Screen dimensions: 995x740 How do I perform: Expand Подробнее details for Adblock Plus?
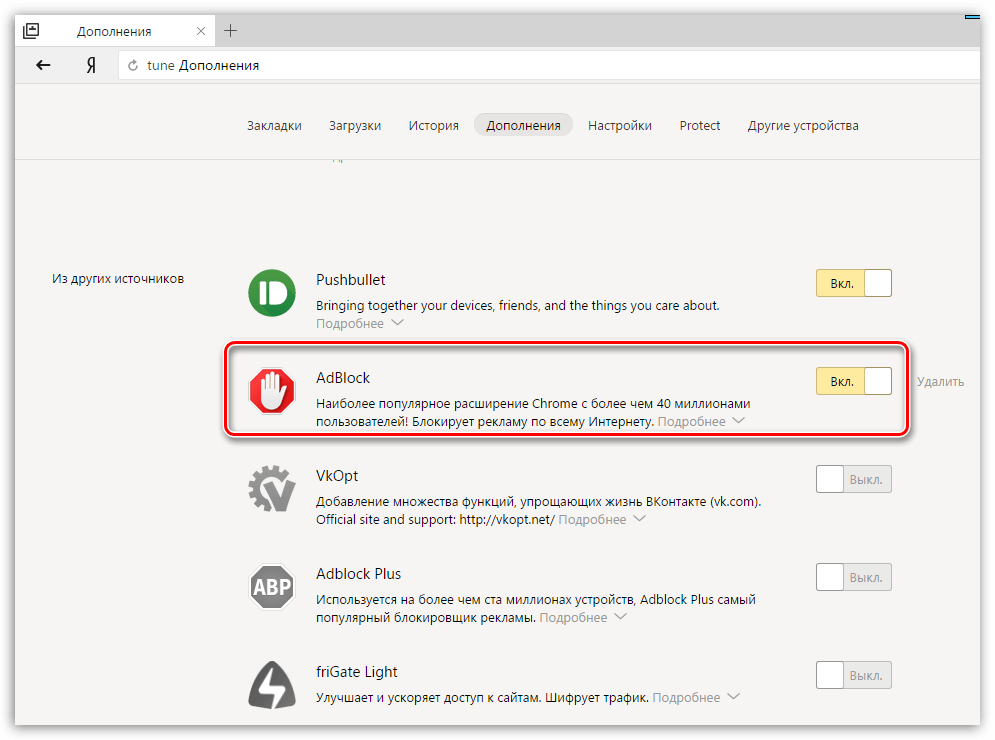(x=582, y=618)
